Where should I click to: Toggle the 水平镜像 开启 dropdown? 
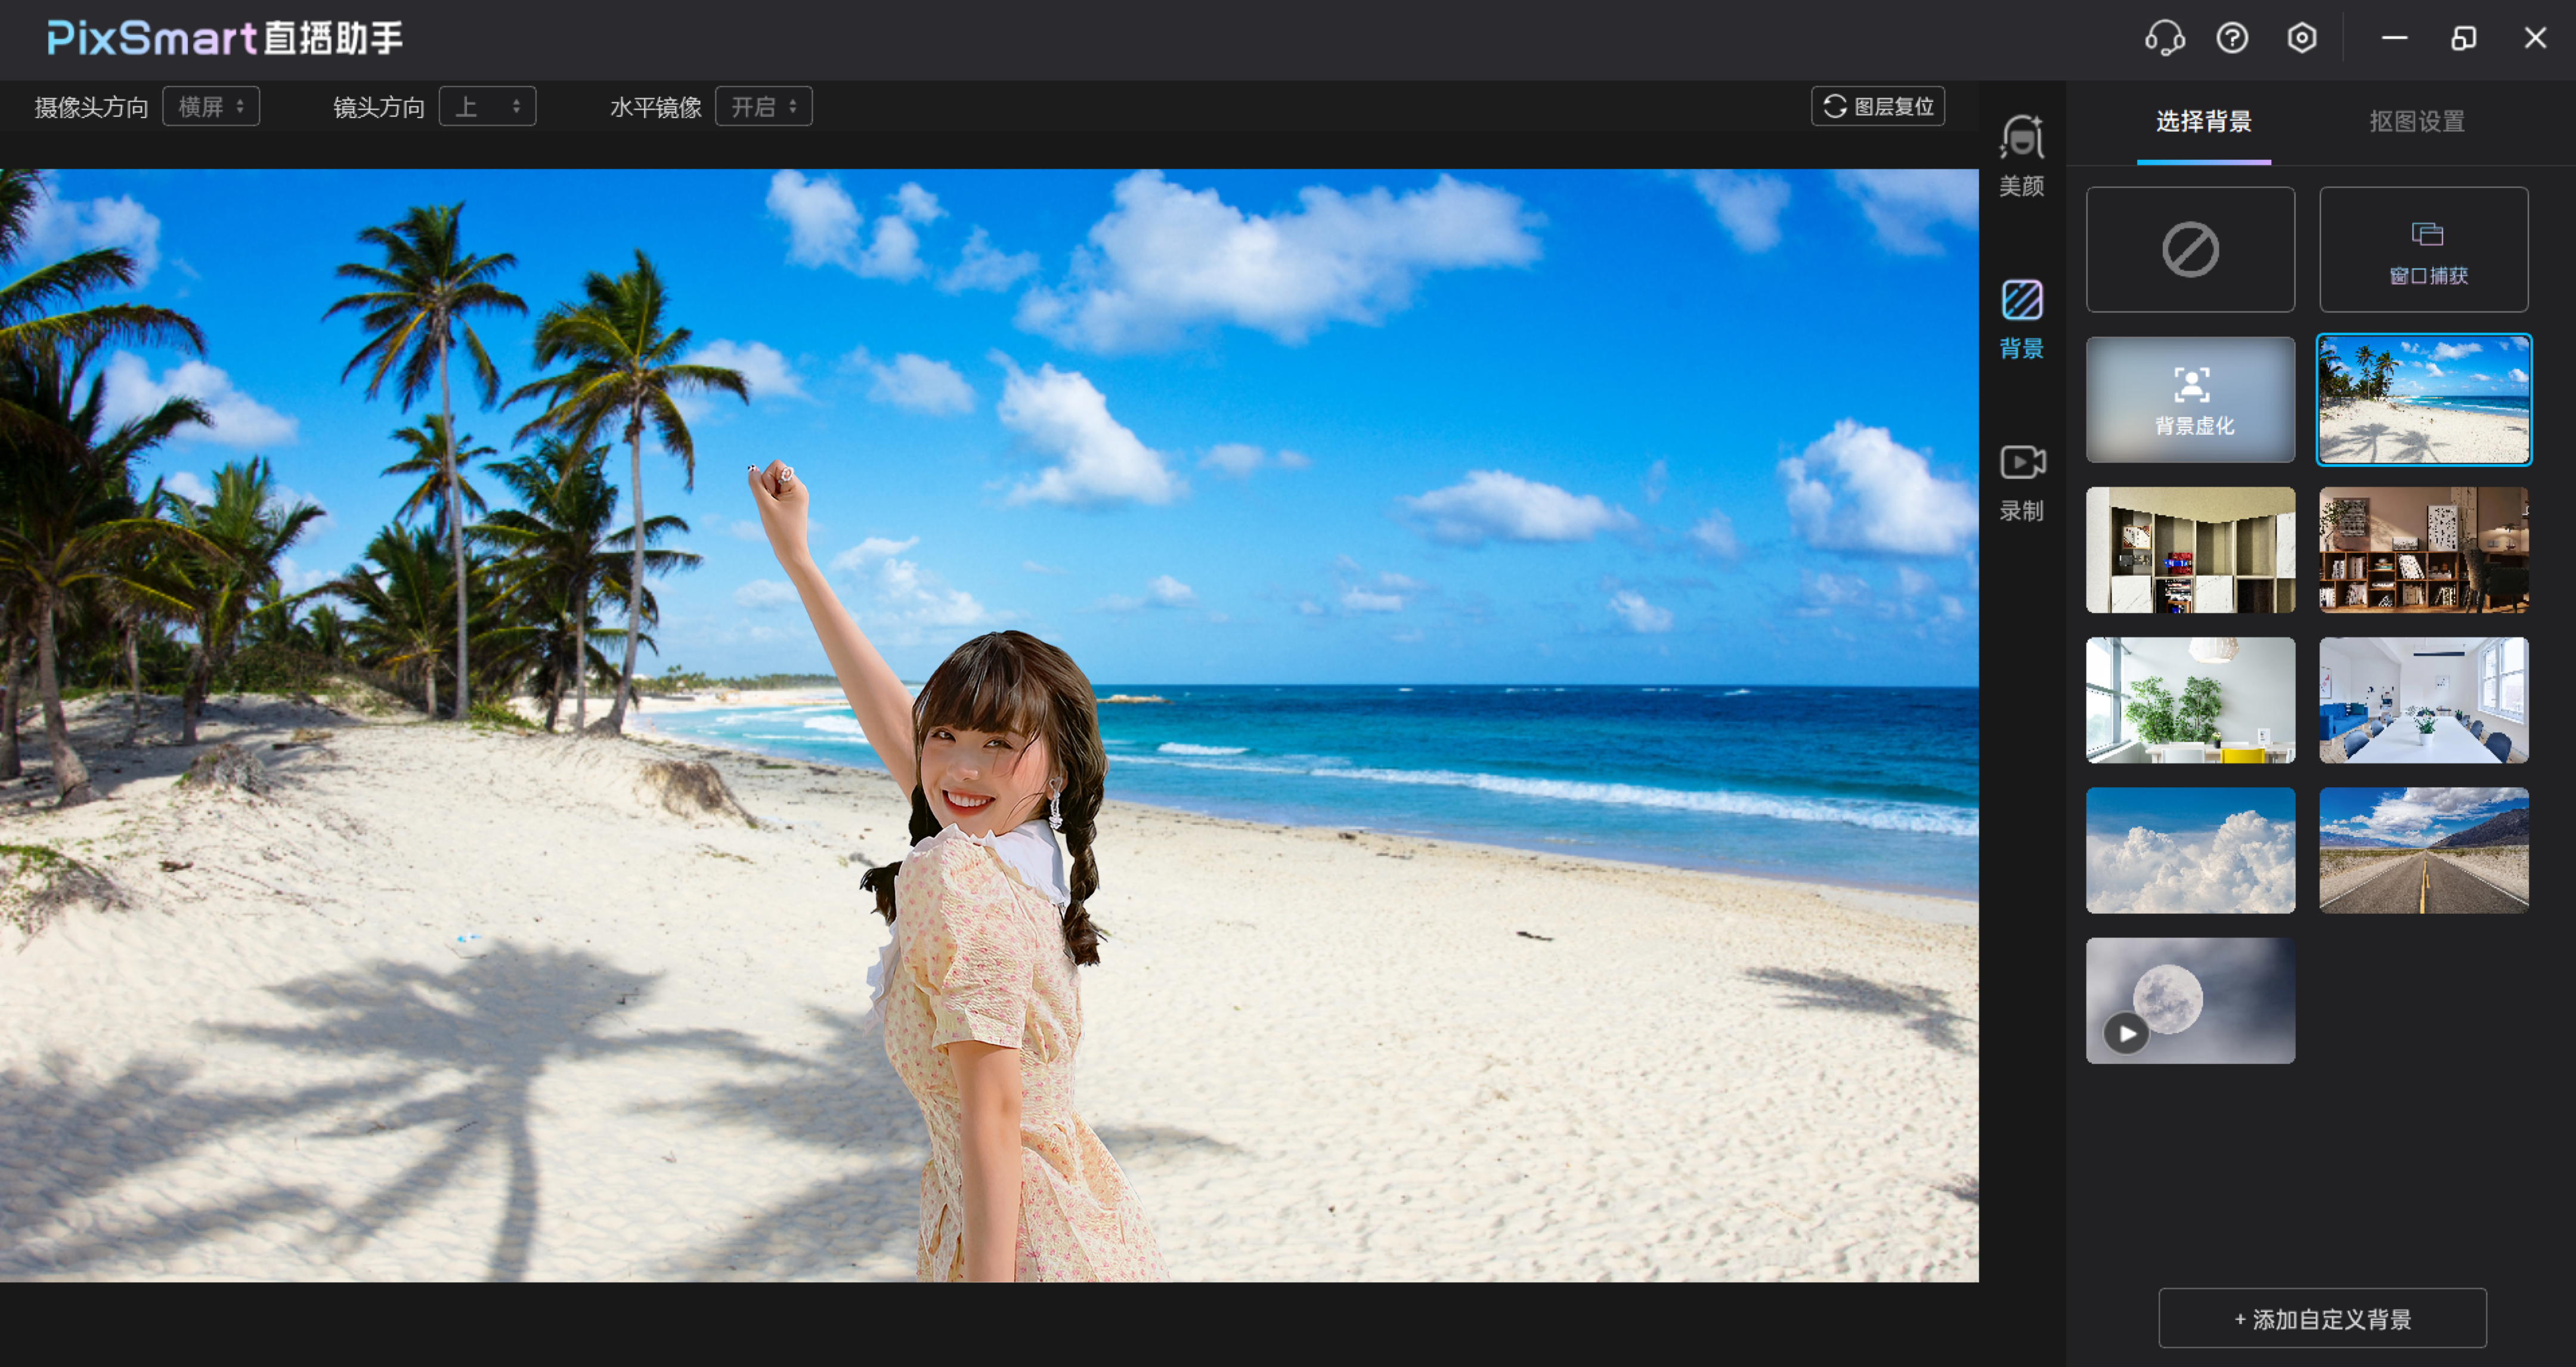763,107
